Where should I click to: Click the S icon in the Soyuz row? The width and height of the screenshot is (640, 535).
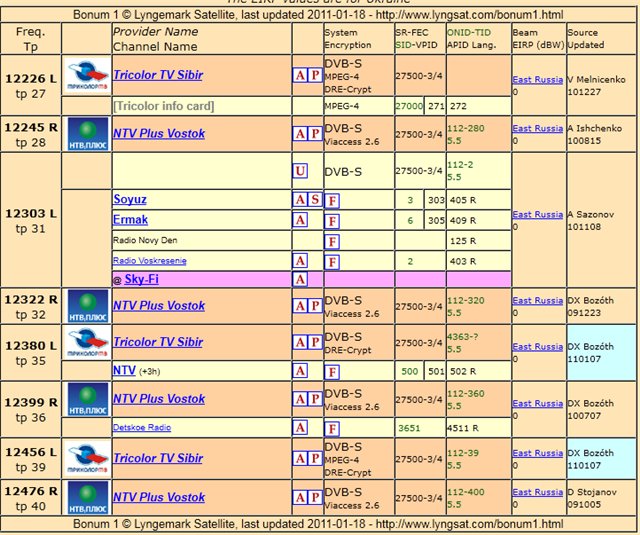tap(315, 200)
